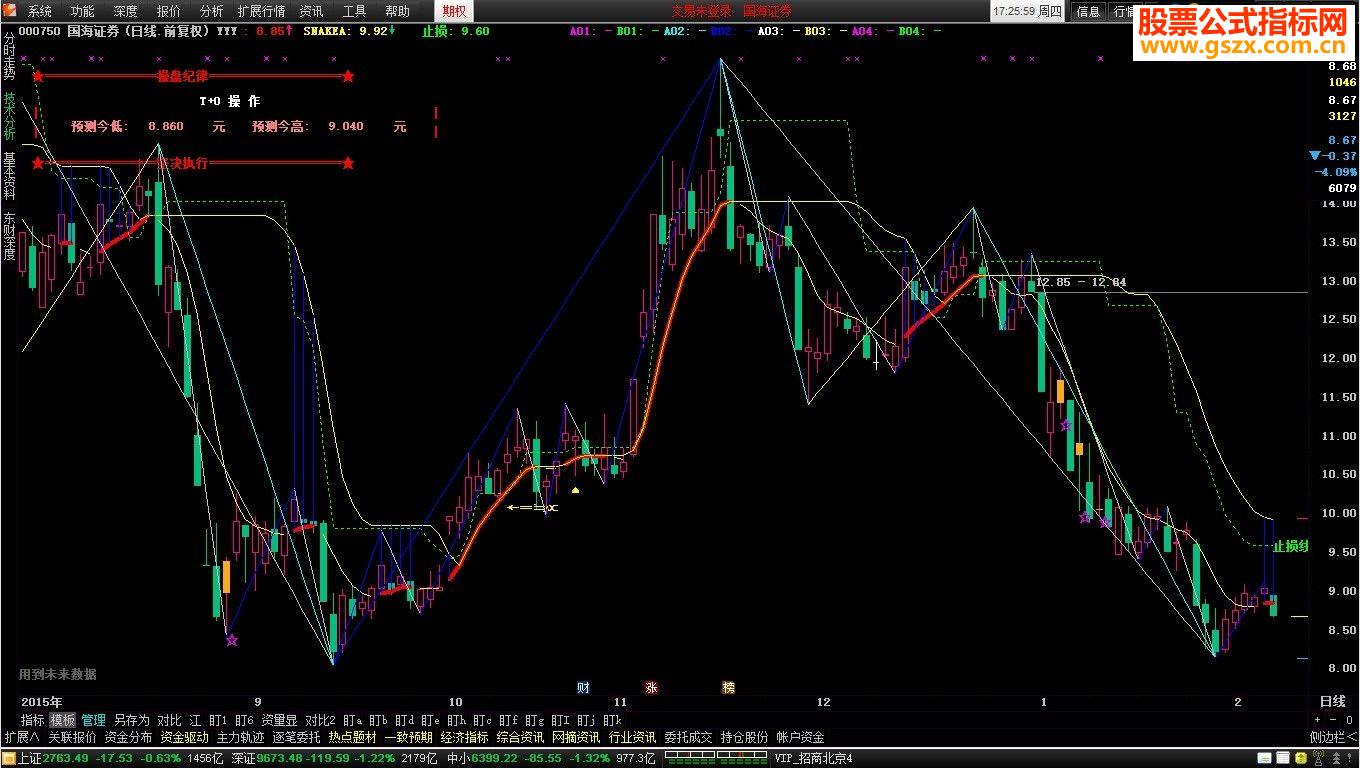This screenshot has width=1360, height=768.
Task: Click the status bar icon left of 上证
Action: (8, 759)
